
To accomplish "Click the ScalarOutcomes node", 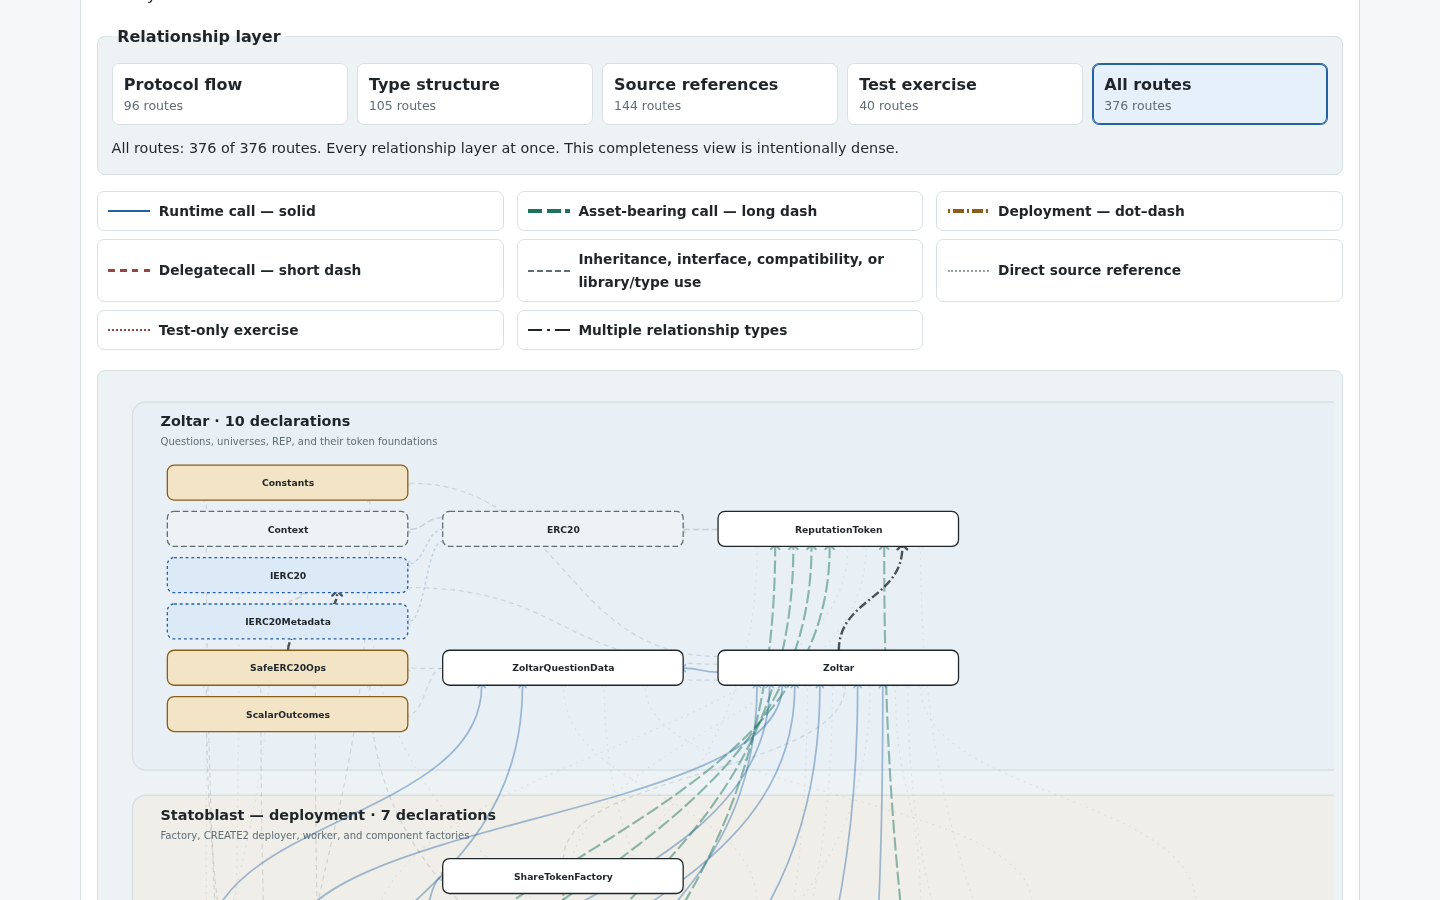I will click(288, 714).
